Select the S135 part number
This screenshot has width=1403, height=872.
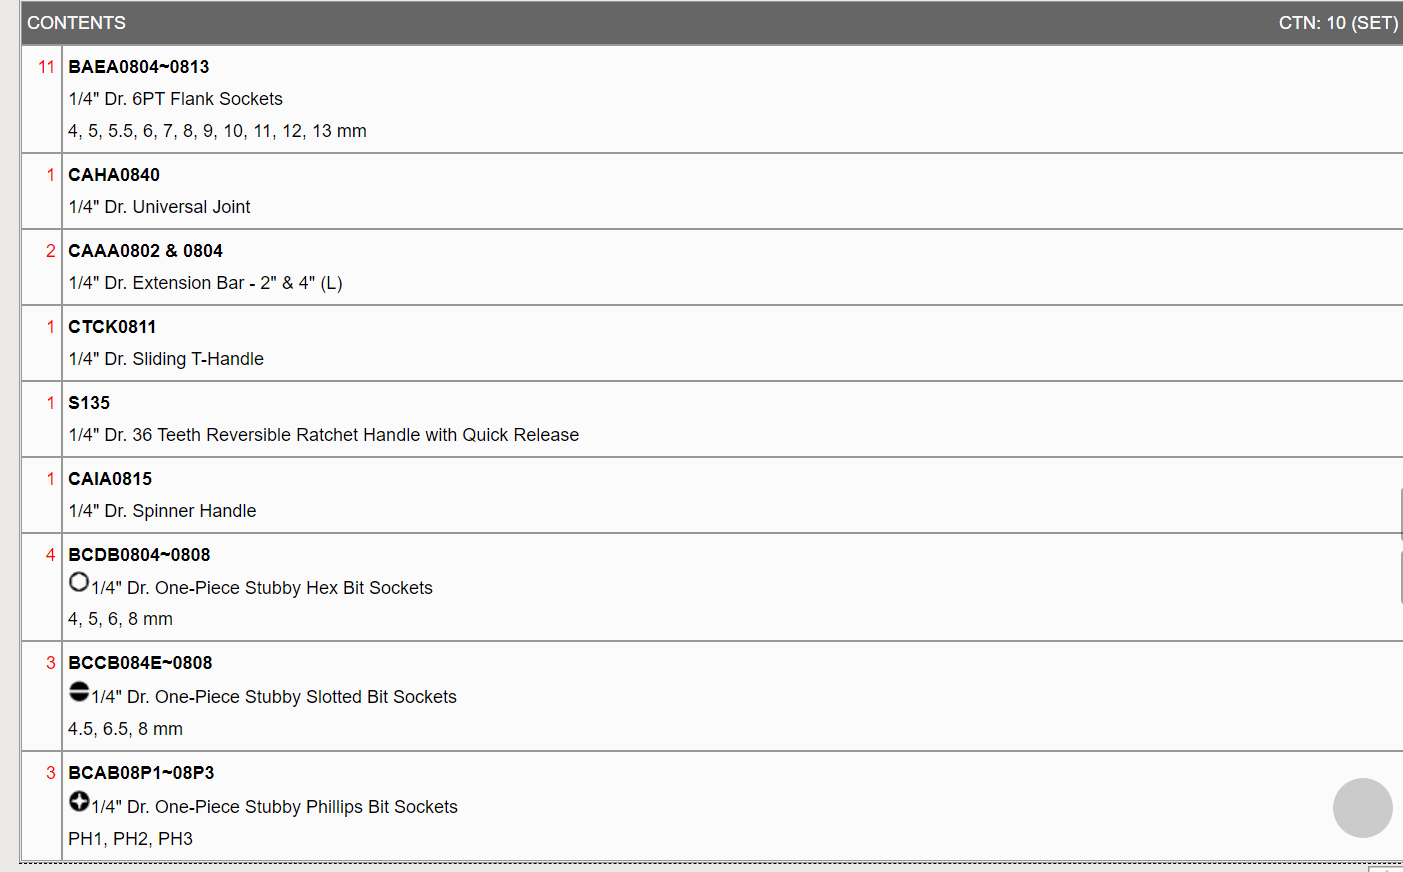89,403
